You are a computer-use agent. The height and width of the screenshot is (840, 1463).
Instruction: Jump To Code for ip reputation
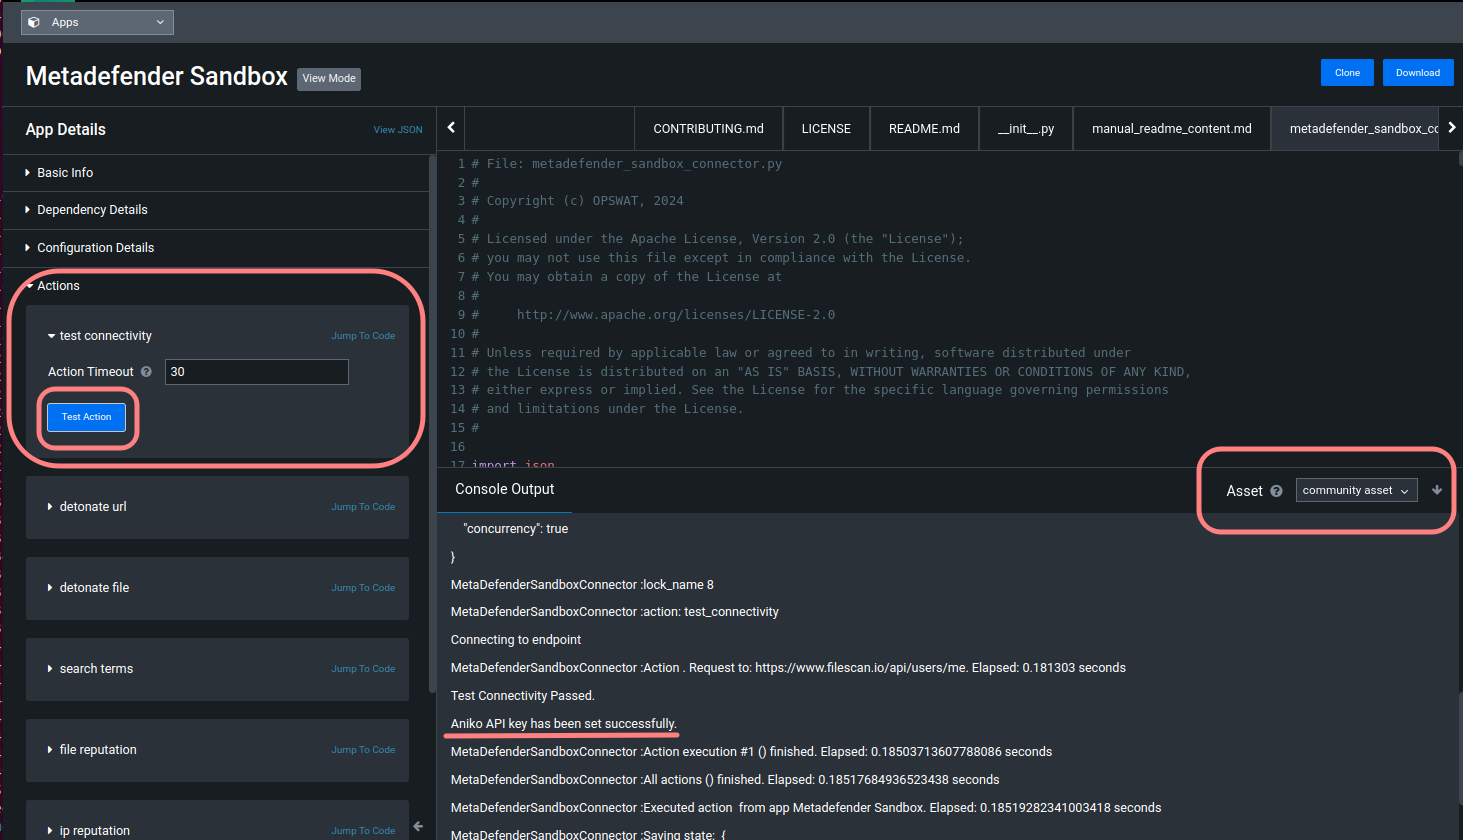[363, 831]
